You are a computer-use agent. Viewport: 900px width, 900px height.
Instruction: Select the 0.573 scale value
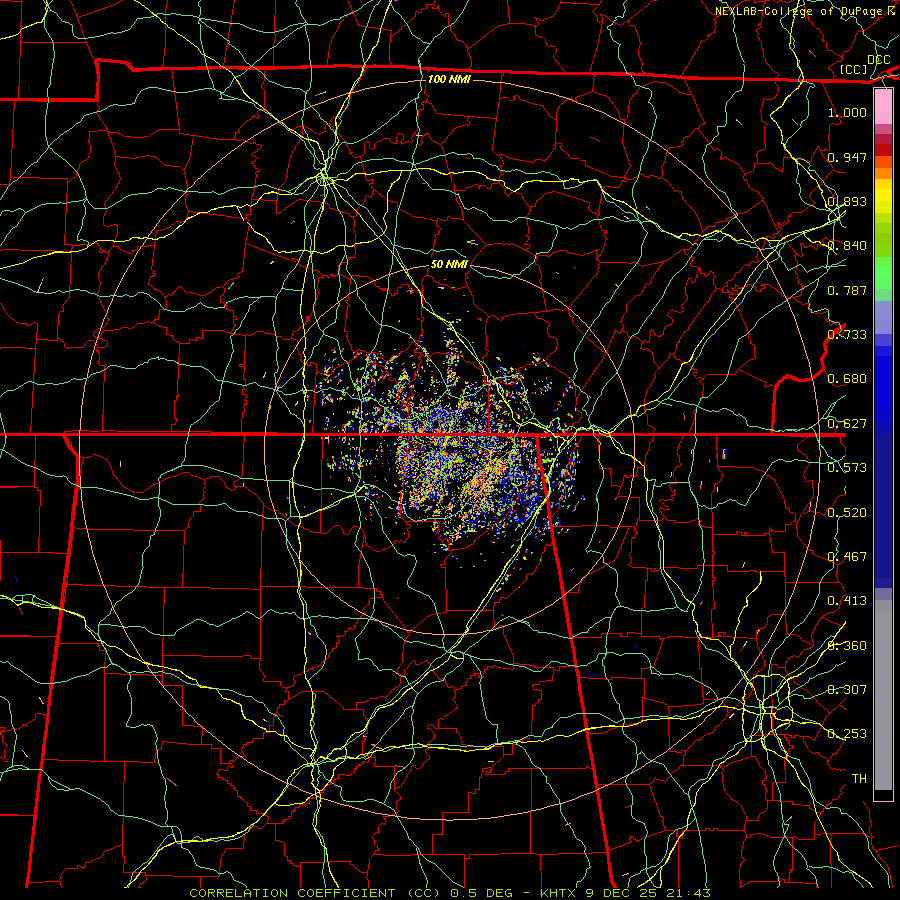click(x=847, y=468)
